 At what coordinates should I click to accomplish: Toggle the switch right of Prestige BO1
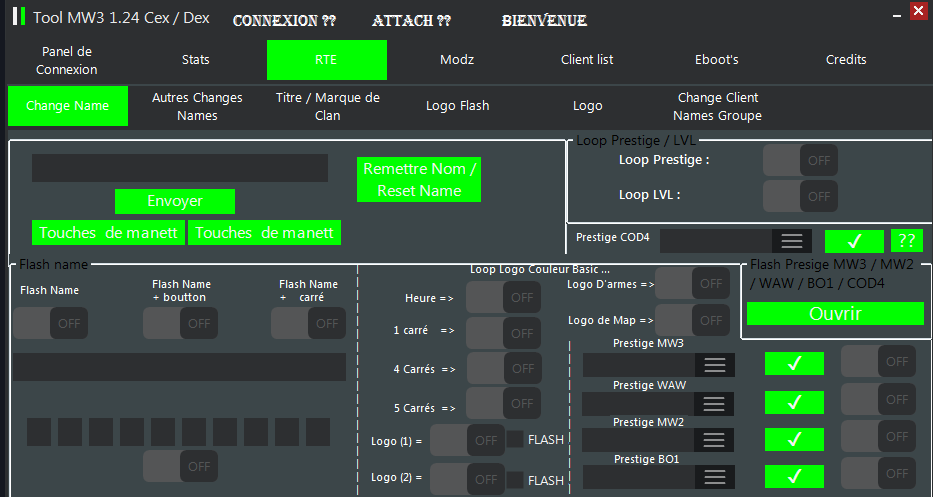[x=878, y=473]
